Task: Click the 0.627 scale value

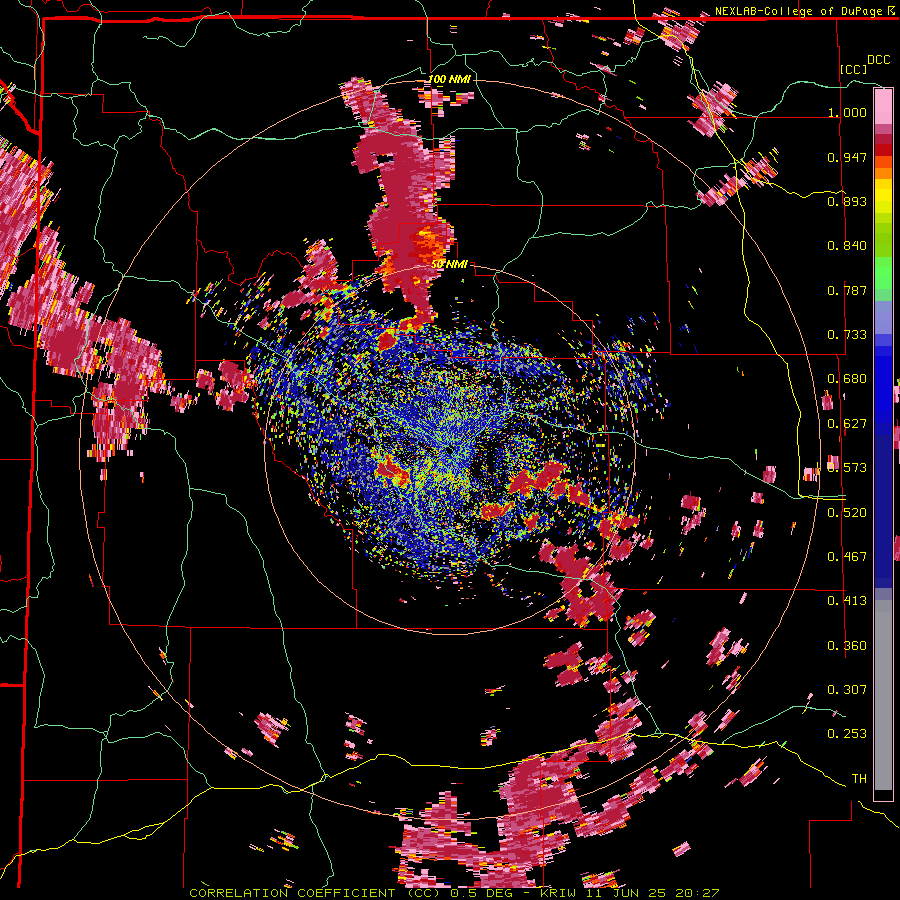Action: [x=847, y=424]
